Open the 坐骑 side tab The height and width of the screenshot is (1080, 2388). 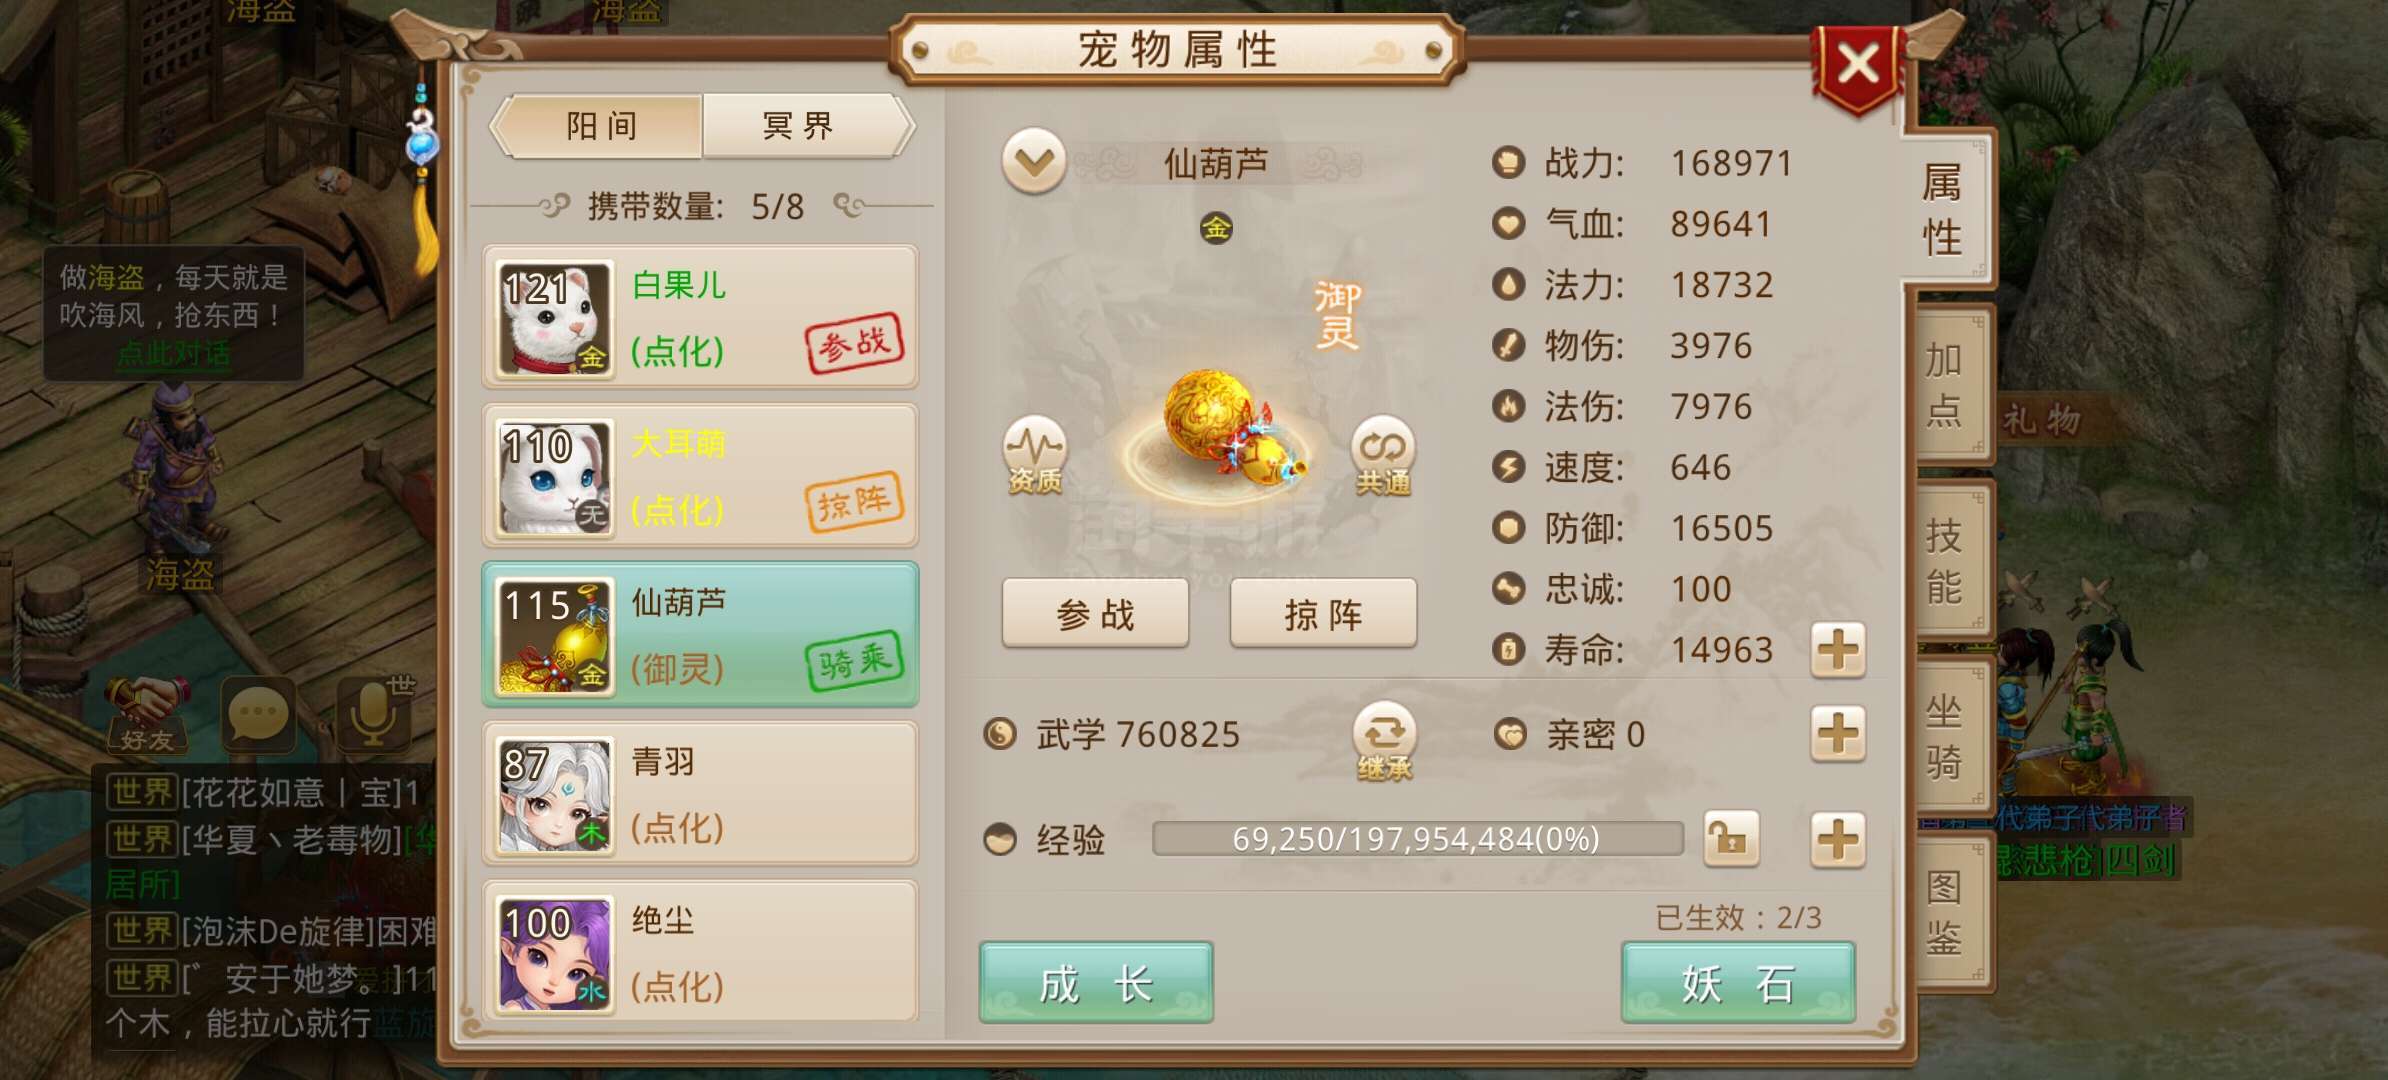1945,737
